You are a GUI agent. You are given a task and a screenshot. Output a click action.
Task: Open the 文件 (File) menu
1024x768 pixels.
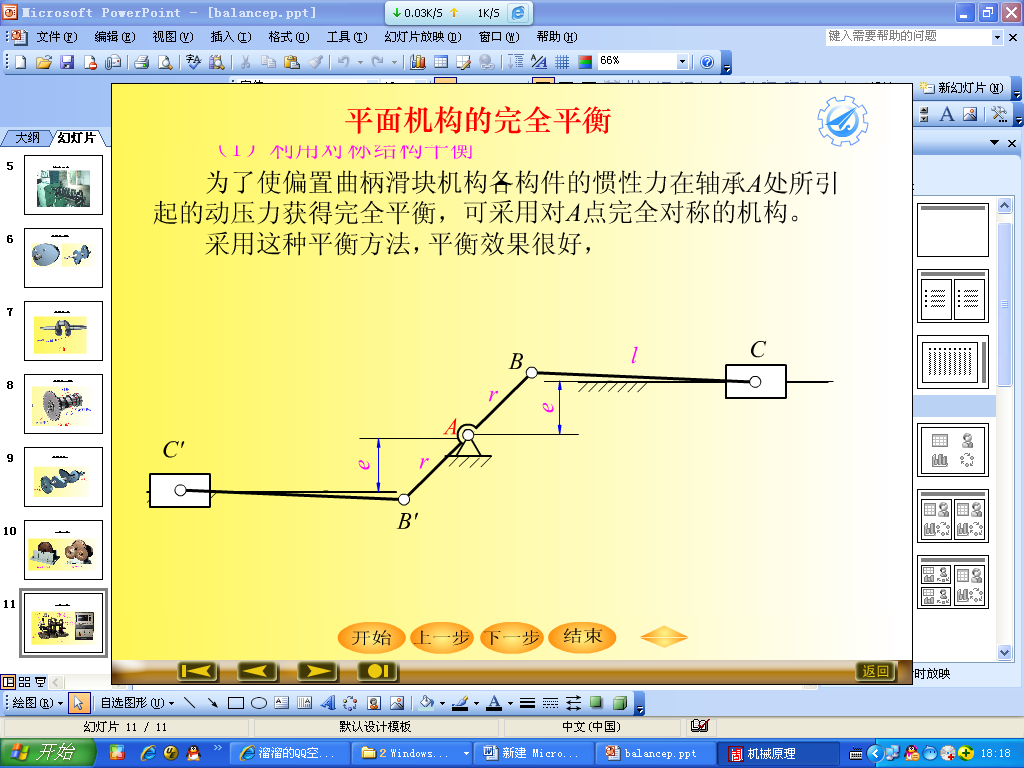click(x=57, y=37)
